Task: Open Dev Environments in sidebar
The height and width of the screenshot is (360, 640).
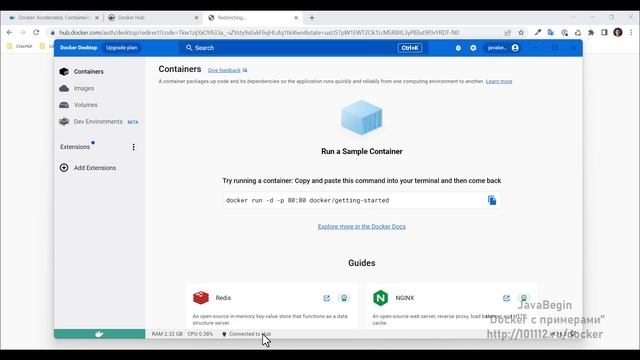Action: 99,122
